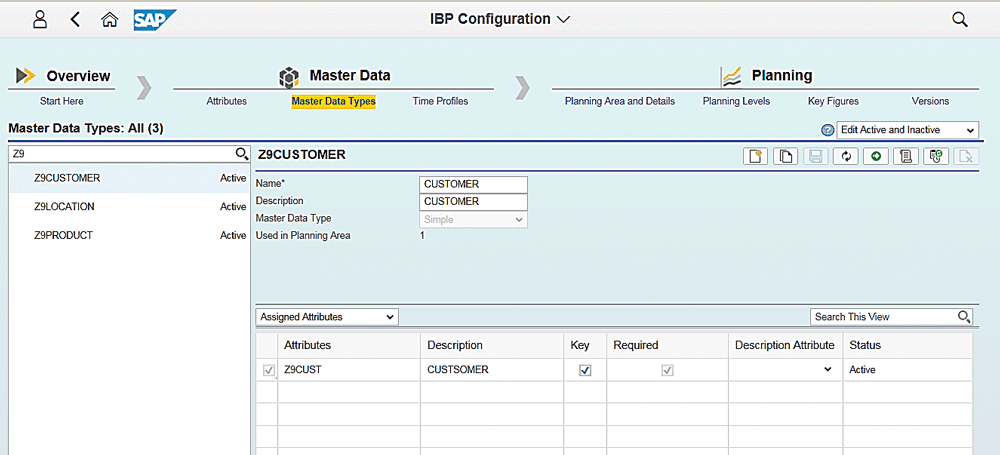1000x455 pixels.
Task: Open the Edit Active and Inactive dropdown
Action: point(907,130)
